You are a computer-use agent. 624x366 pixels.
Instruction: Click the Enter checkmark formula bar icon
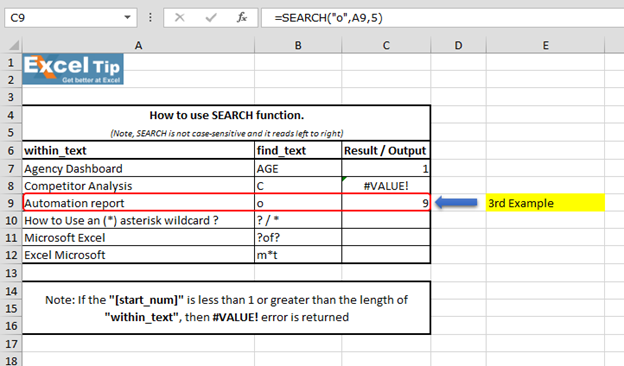coord(211,18)
